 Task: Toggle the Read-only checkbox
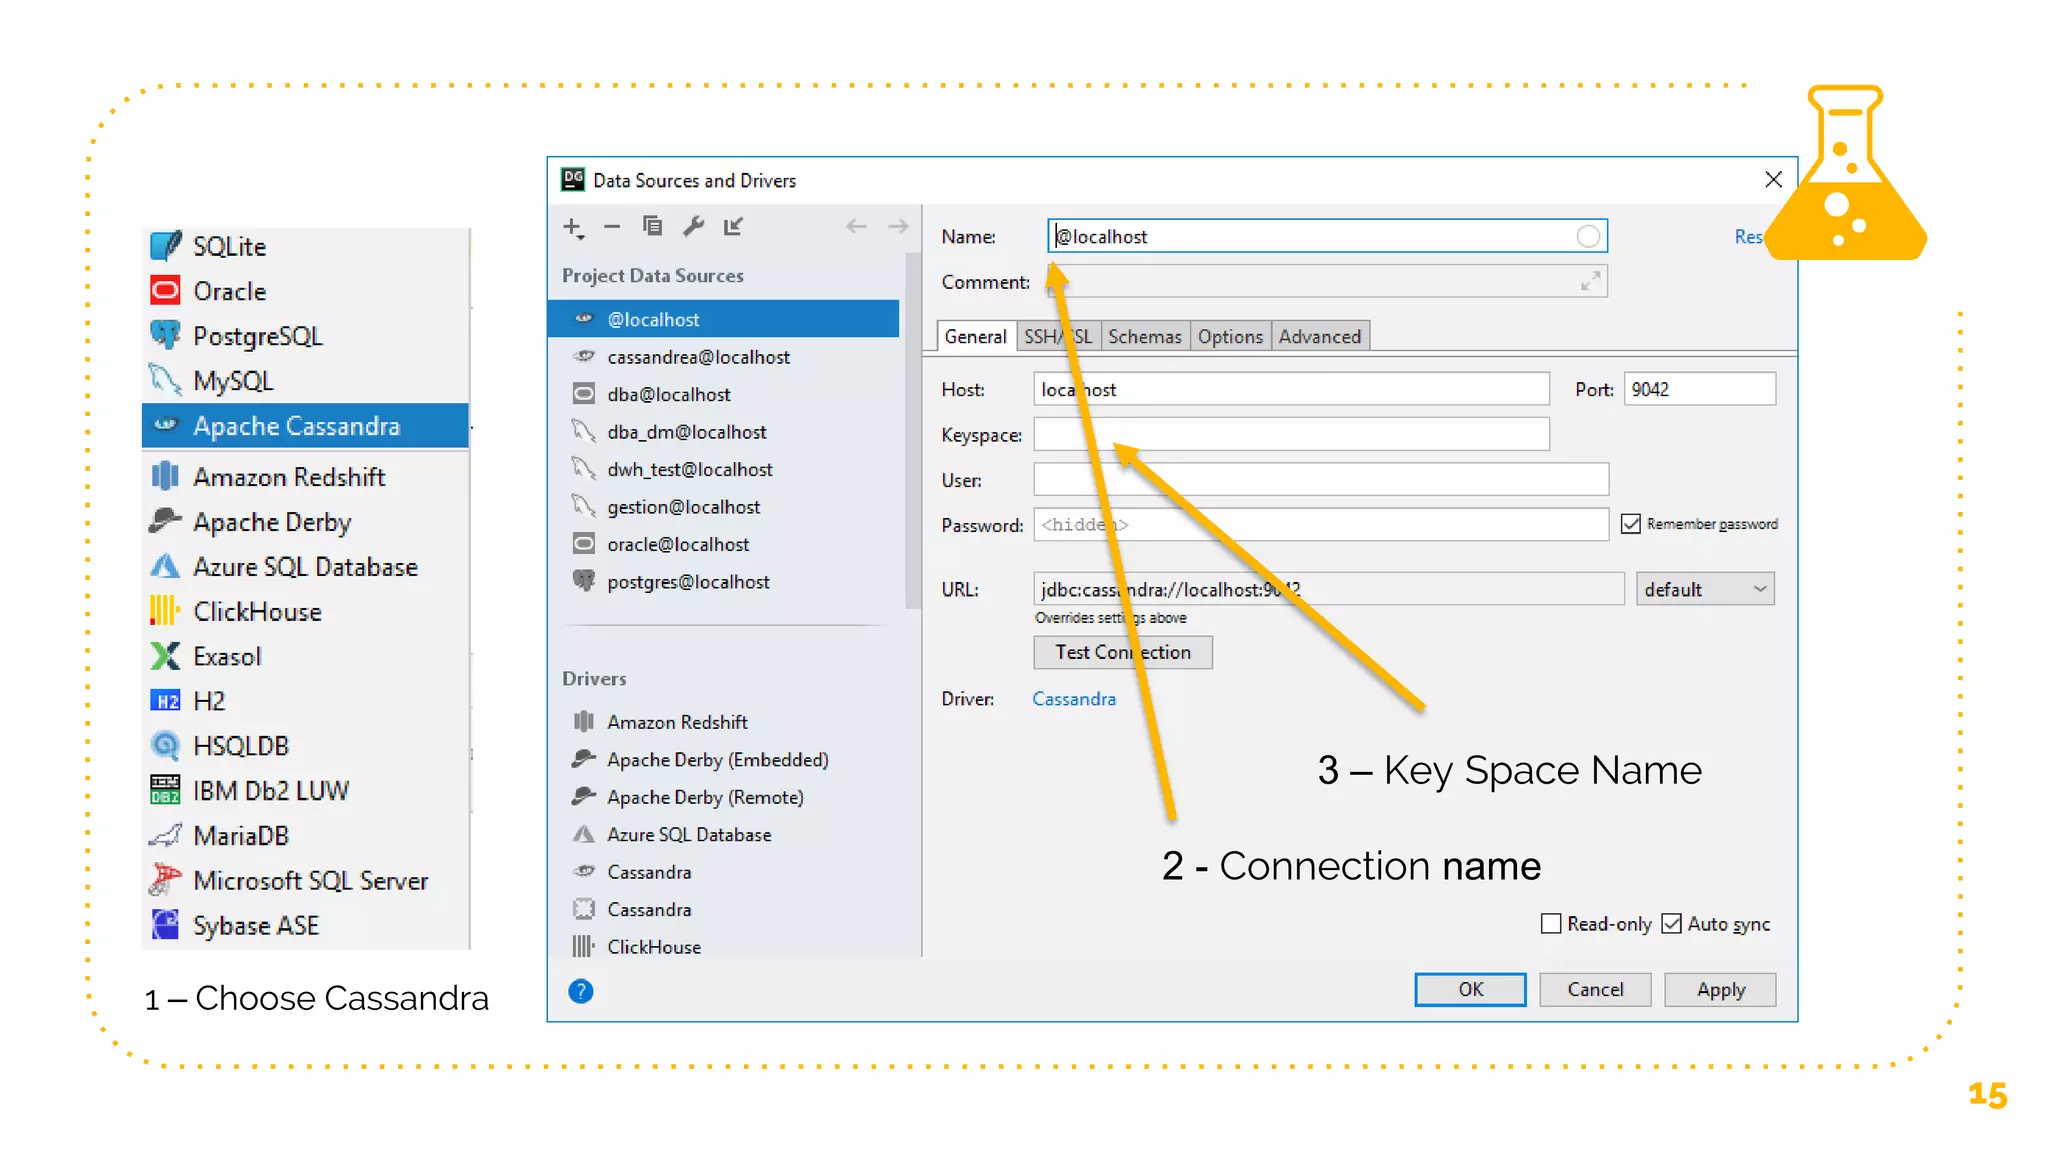1551,924
